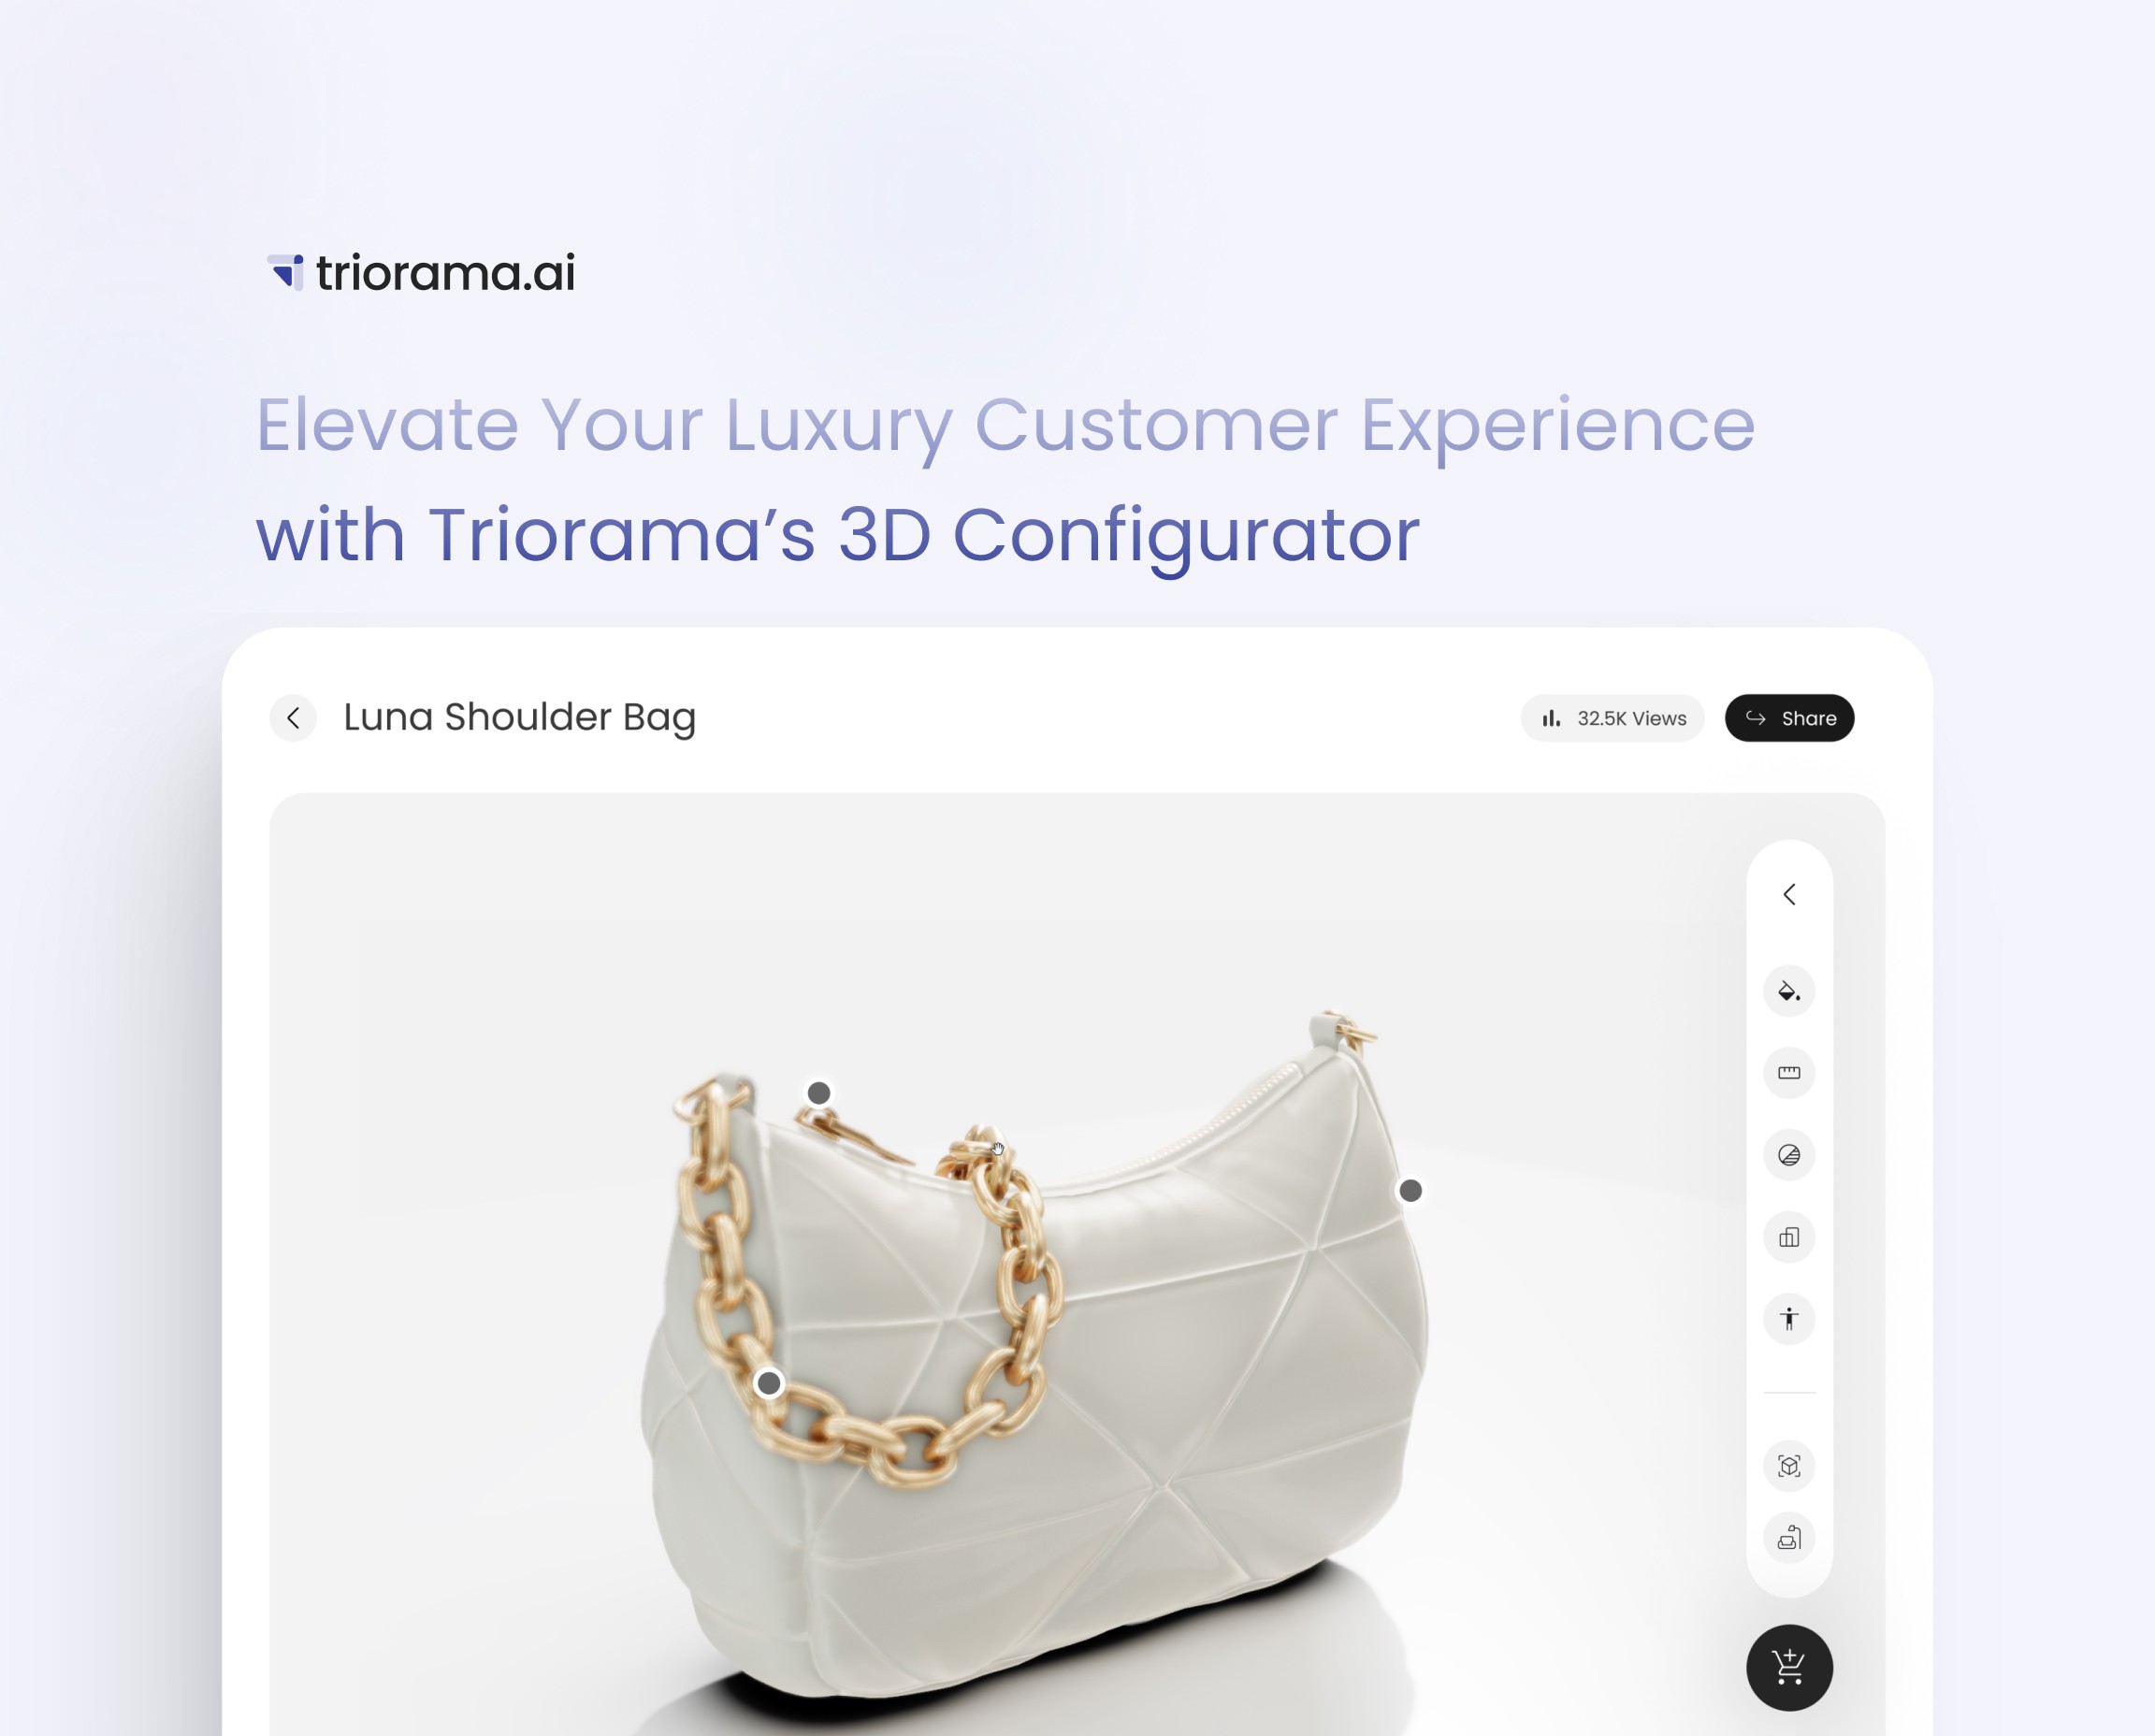The width and height of the screenshot is (2155, 1736).
Task: Navigate back using the chevron arrow
Action: [292, 717]
